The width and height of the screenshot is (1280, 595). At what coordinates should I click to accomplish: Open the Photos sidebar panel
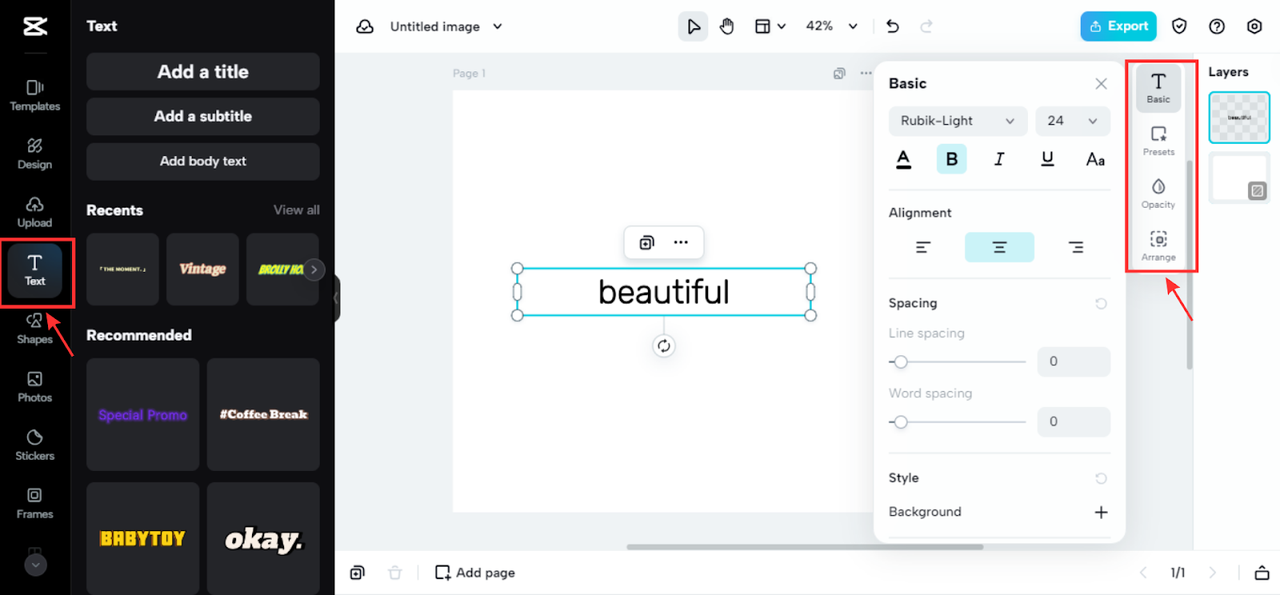(35, 387)
